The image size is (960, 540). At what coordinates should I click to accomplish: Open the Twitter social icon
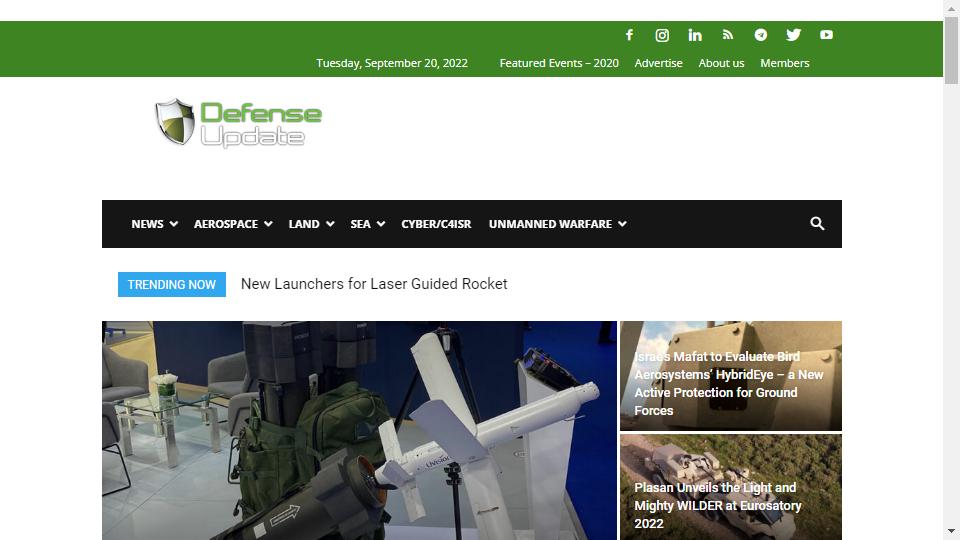[793, 35]
